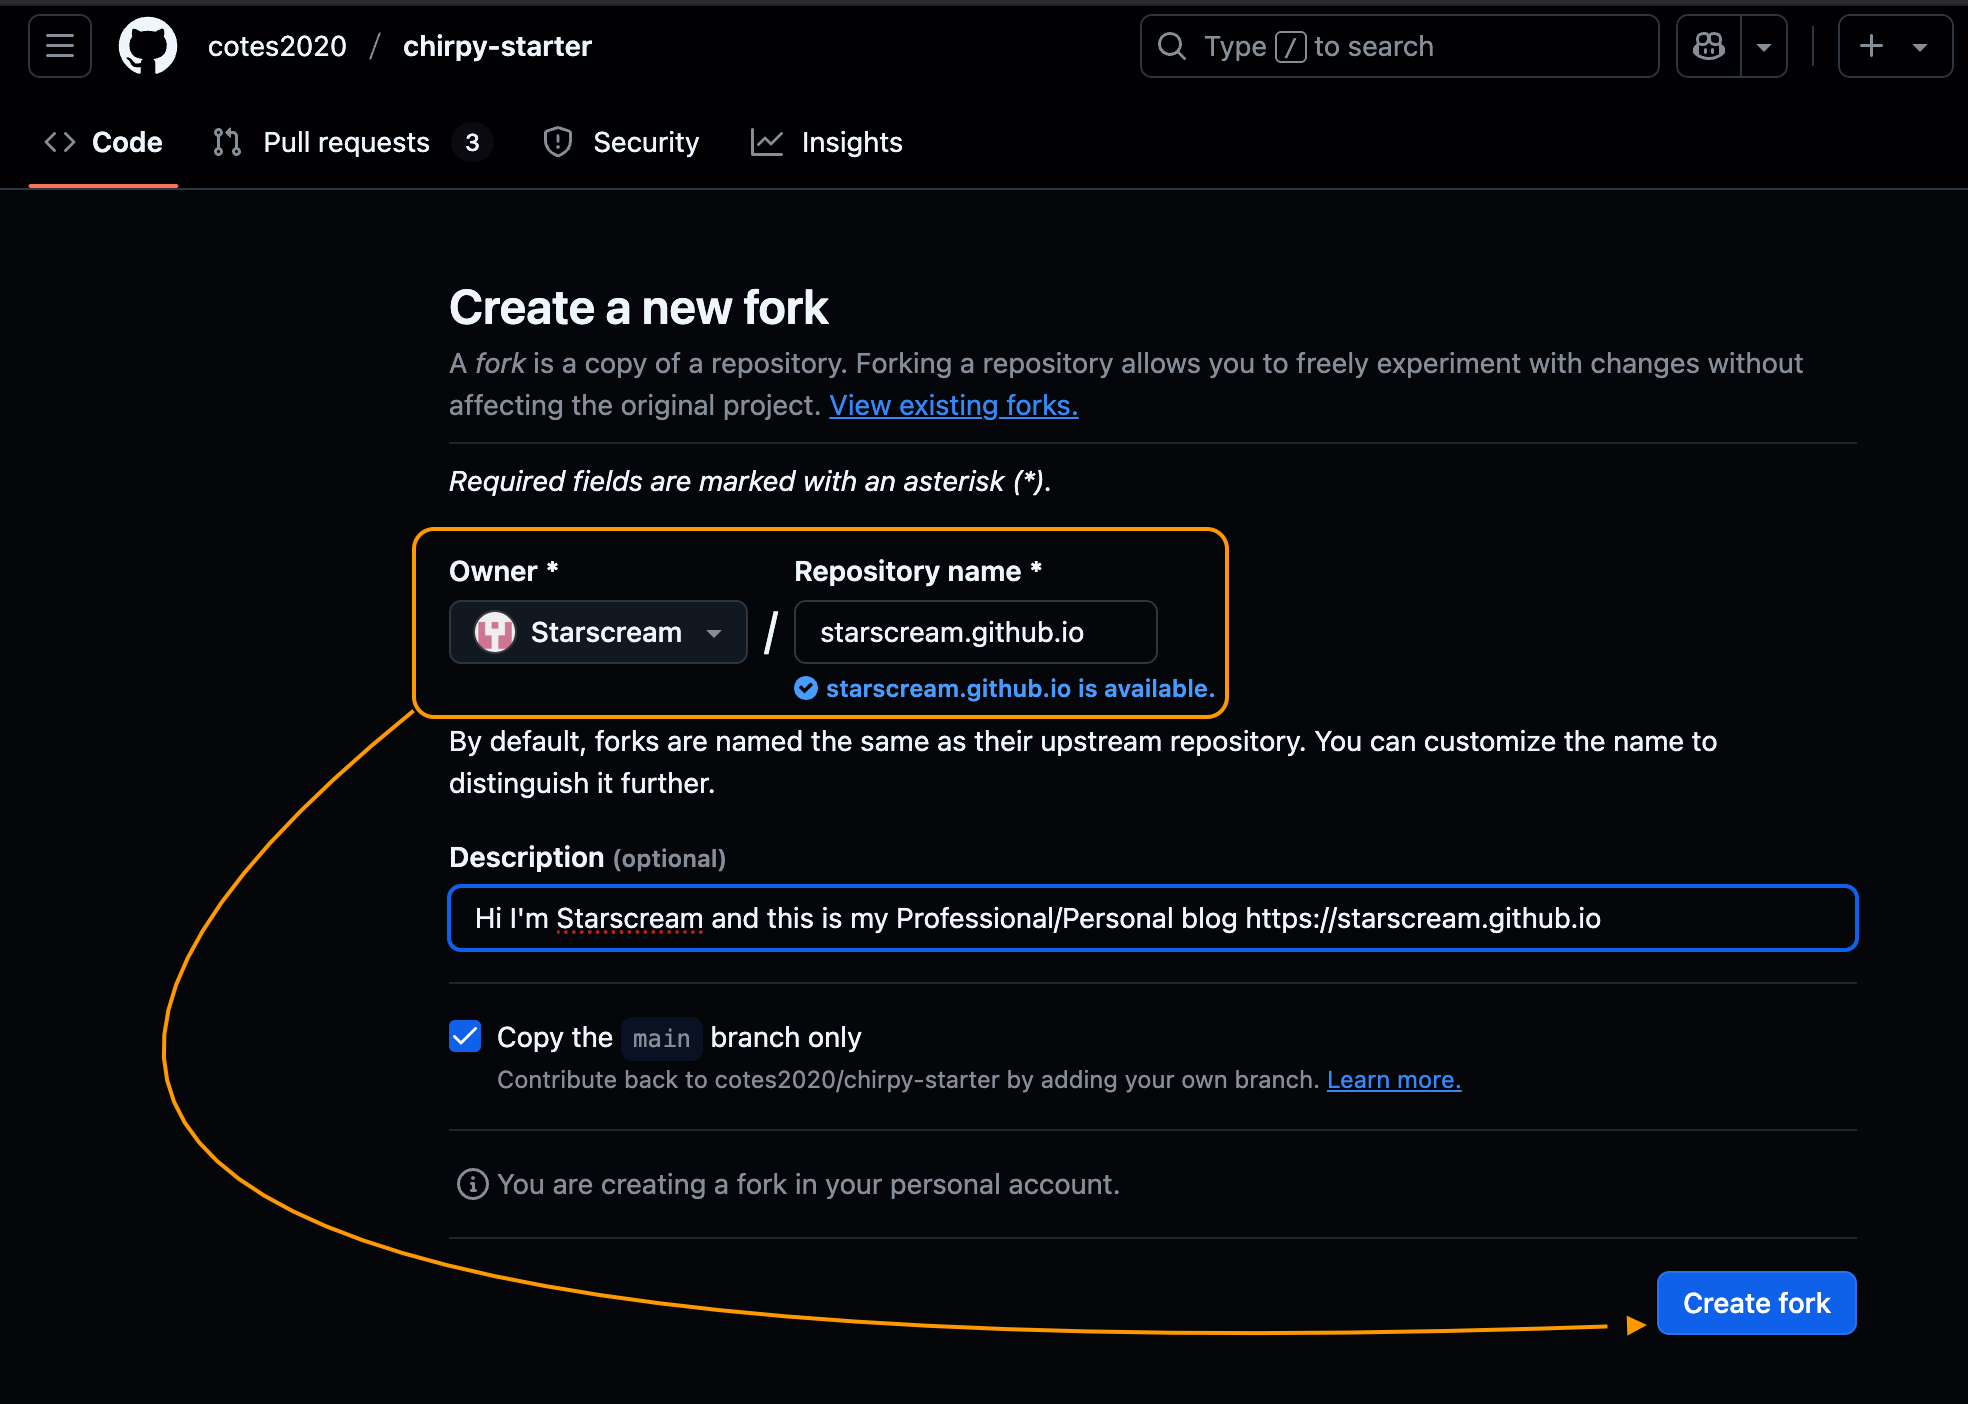
Task: Open Copilot chat icon
Action: click(1709, 46)
